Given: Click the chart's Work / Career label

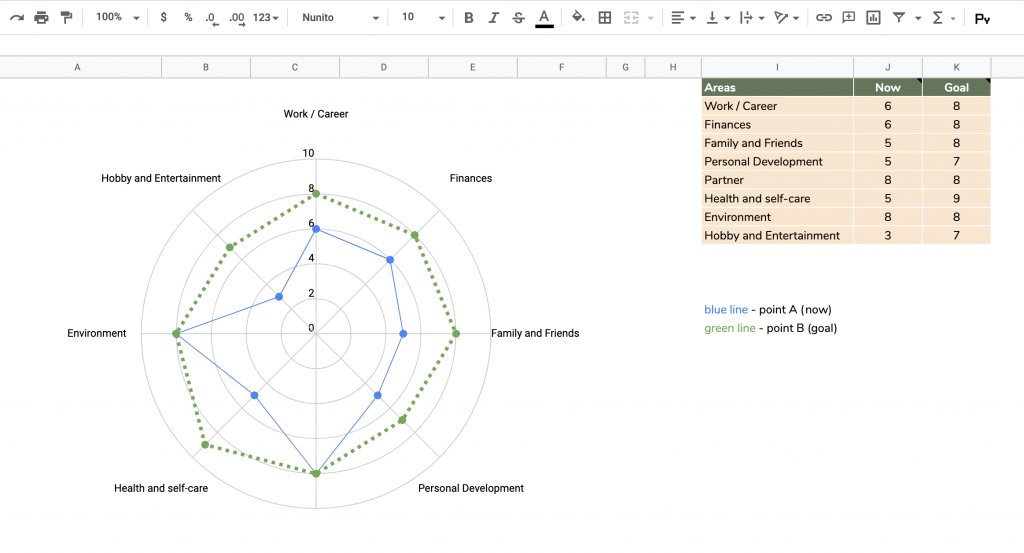Looking at the screenshot, I should [x=315, y=114].
